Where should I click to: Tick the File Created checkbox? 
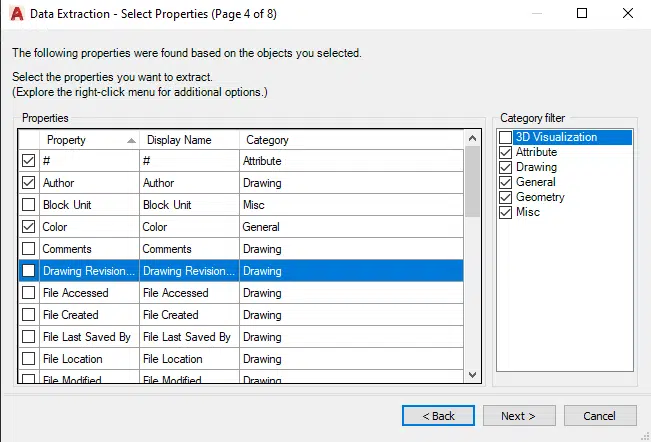(x=28, y=315)
